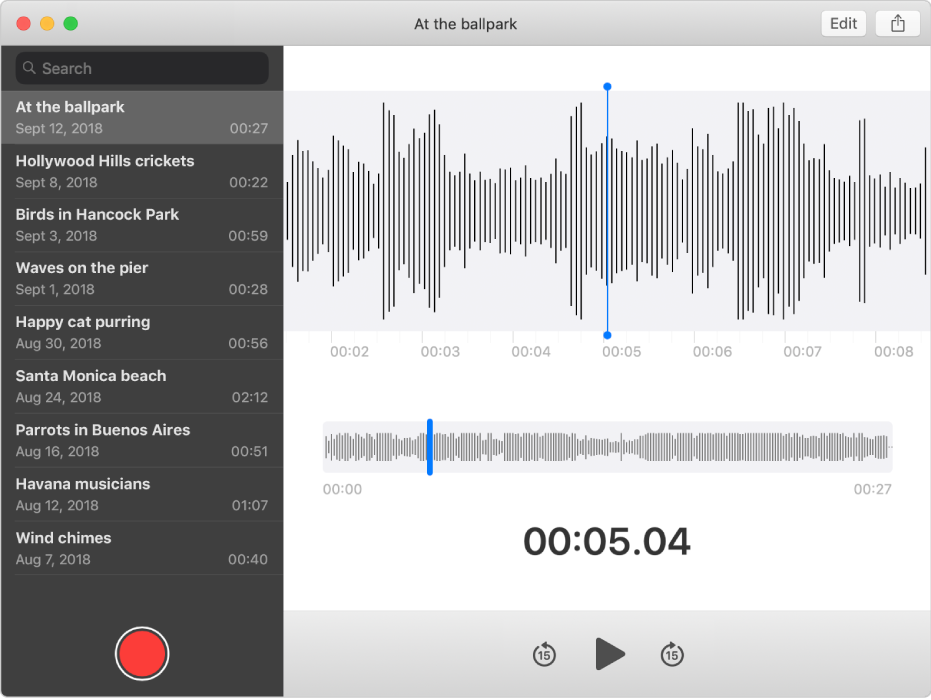
Task: Click the top handle of waveform playhead
Action: tap(607, 87)
